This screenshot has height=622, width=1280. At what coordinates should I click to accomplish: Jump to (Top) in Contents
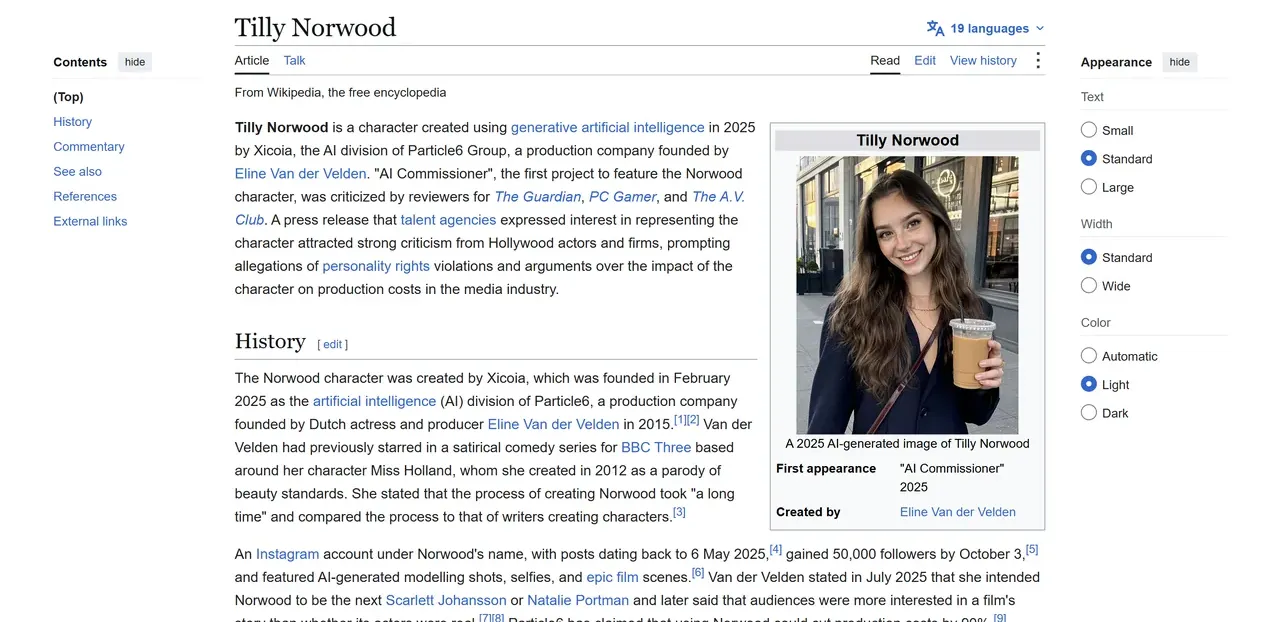pos(68,97)
